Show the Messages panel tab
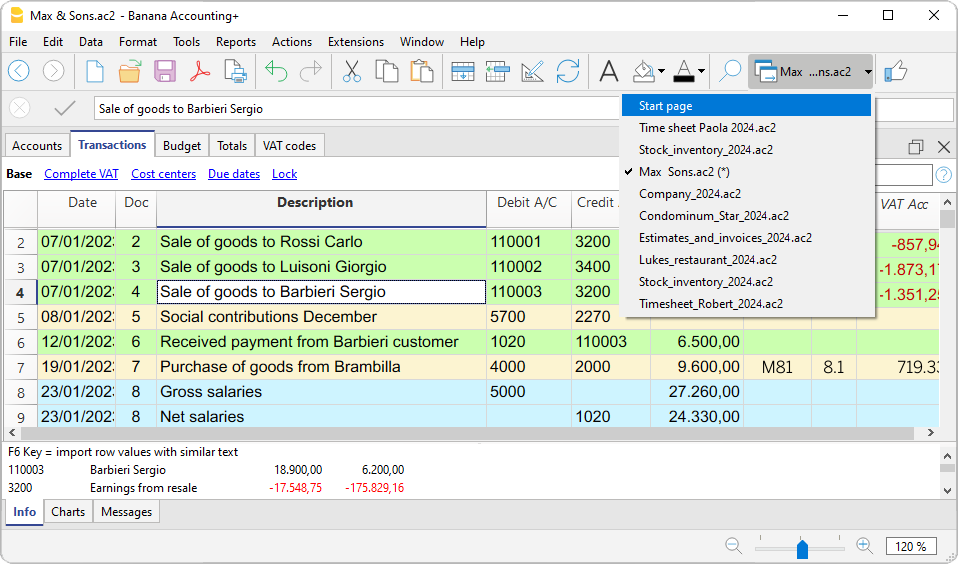 tap(126, 511)
